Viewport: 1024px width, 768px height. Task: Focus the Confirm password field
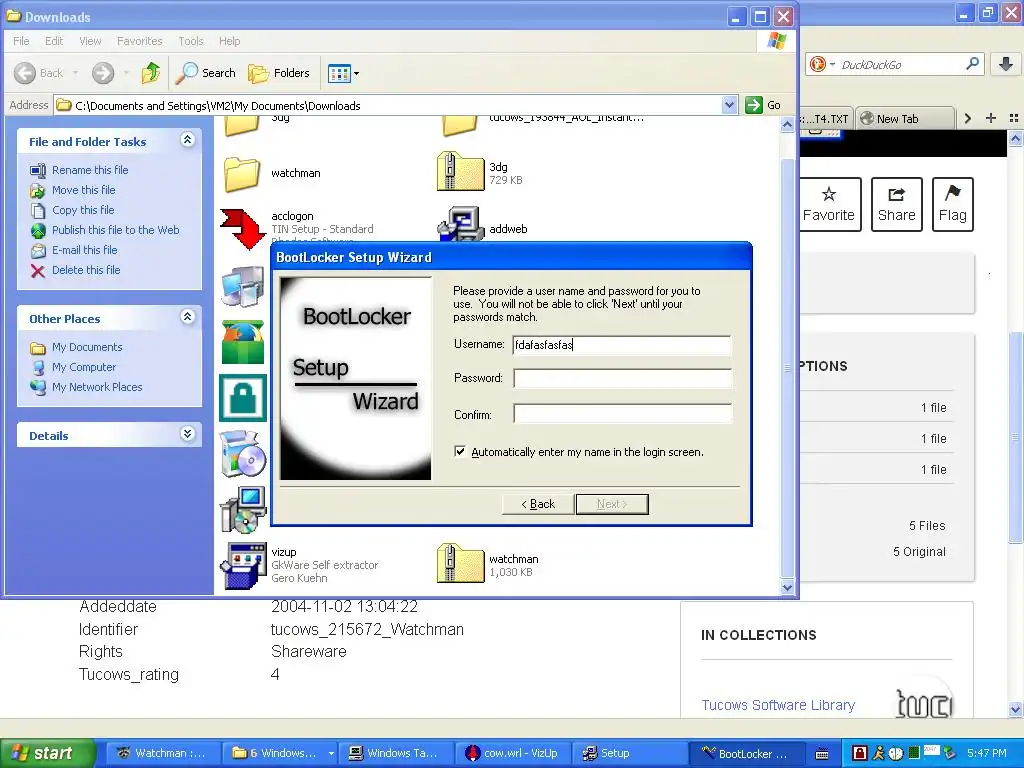pyautogui.click(x=622, y=414)
